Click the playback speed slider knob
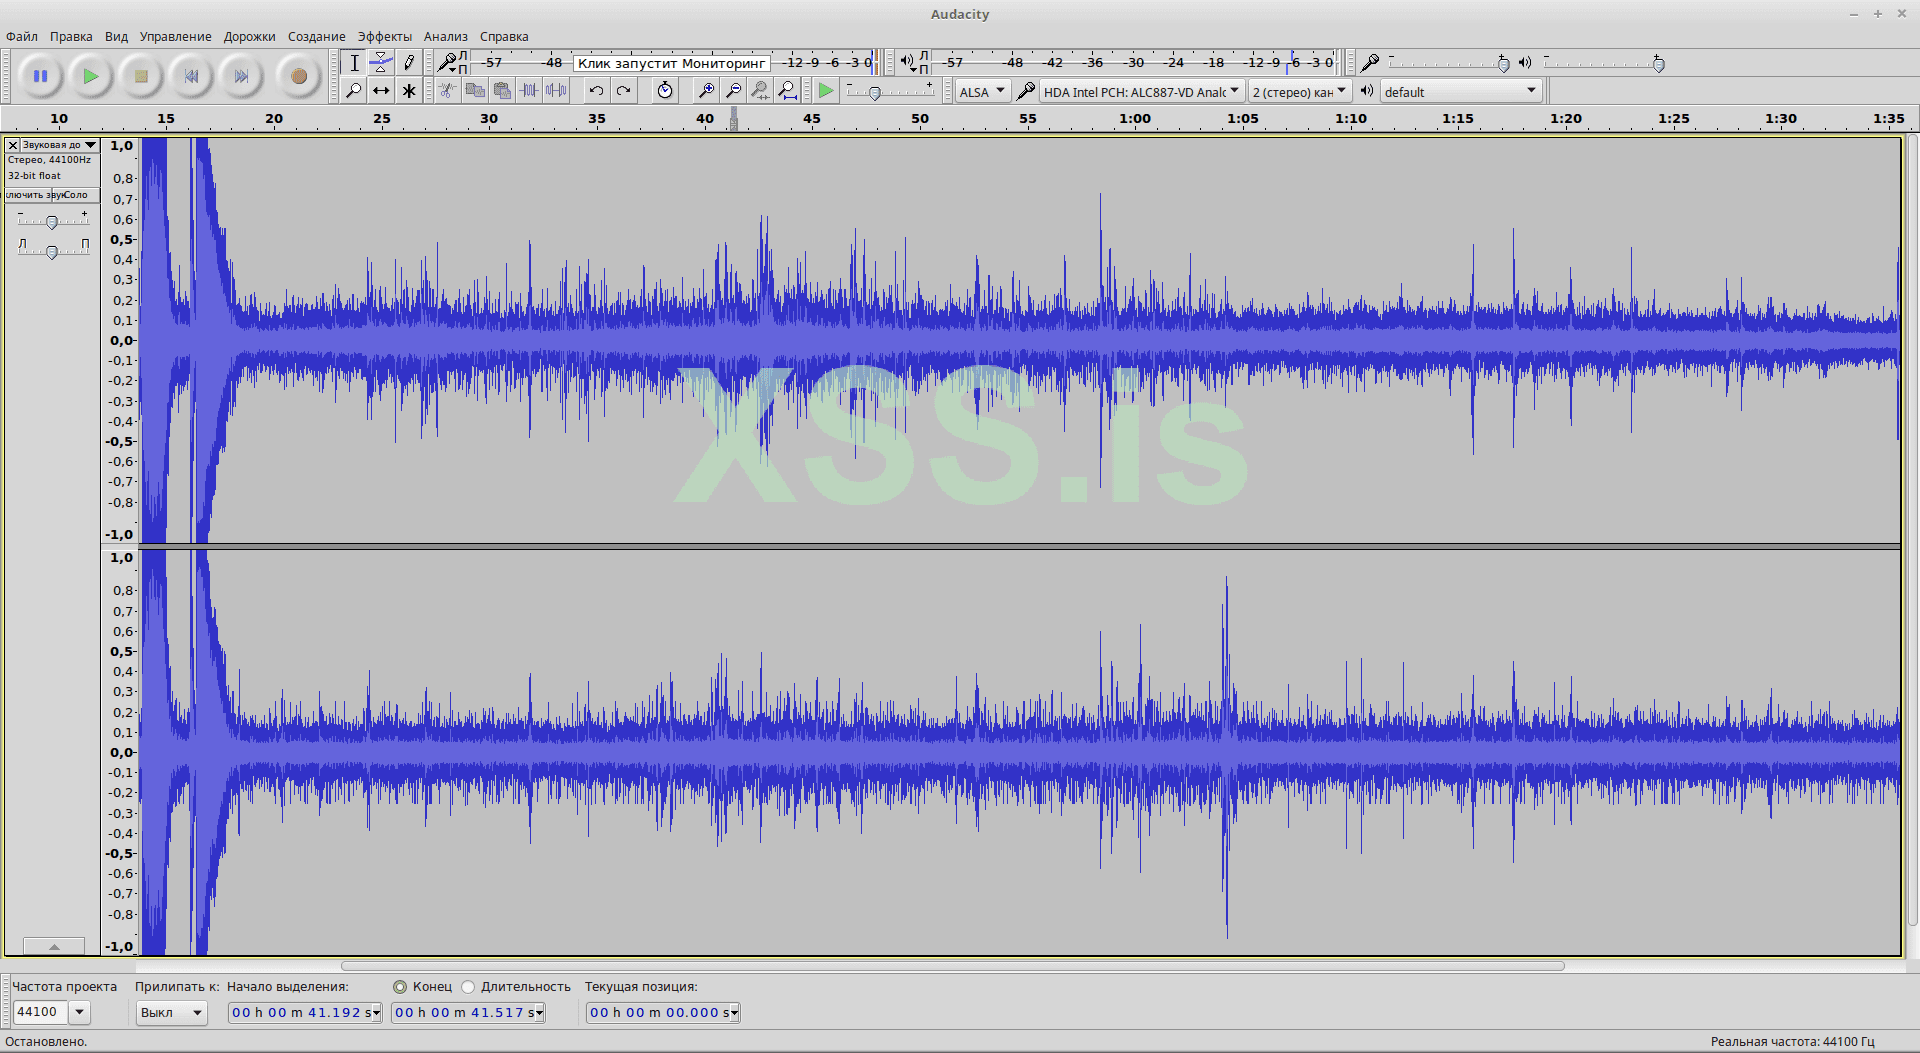Viewport: 1920px width, 1053px height. 875,93
